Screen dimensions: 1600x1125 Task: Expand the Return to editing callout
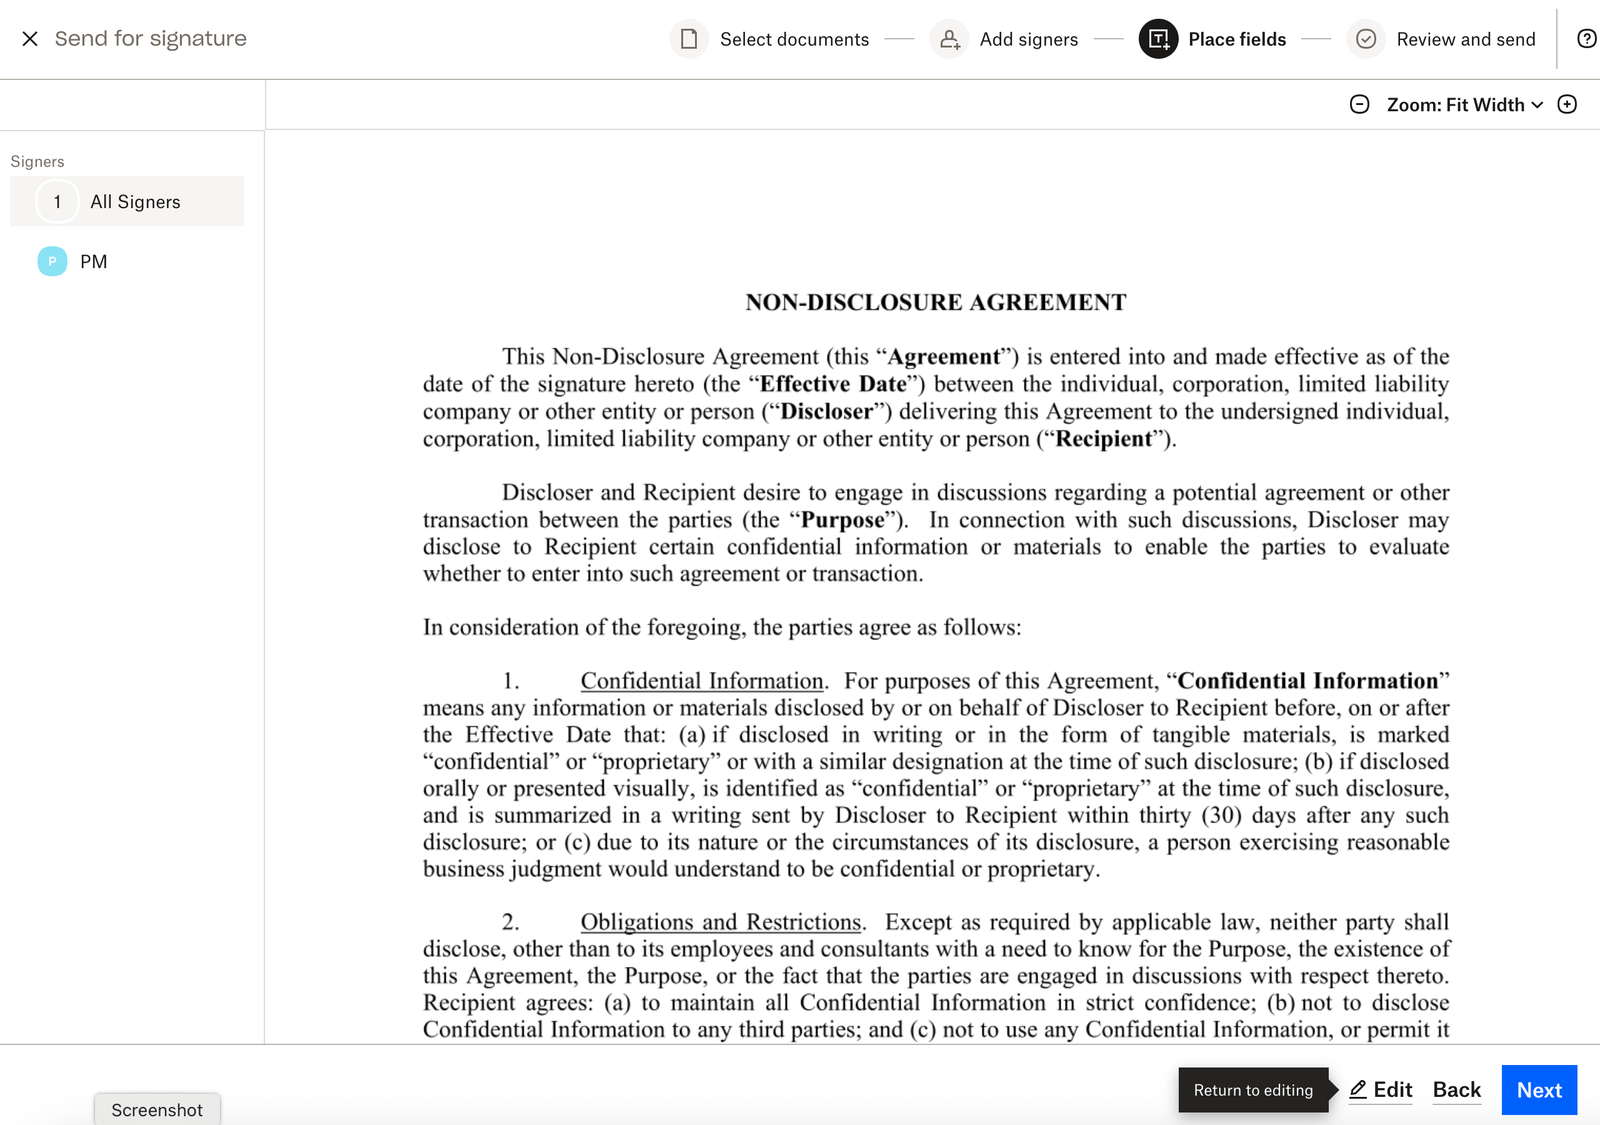click(x=1253, y=1090)
